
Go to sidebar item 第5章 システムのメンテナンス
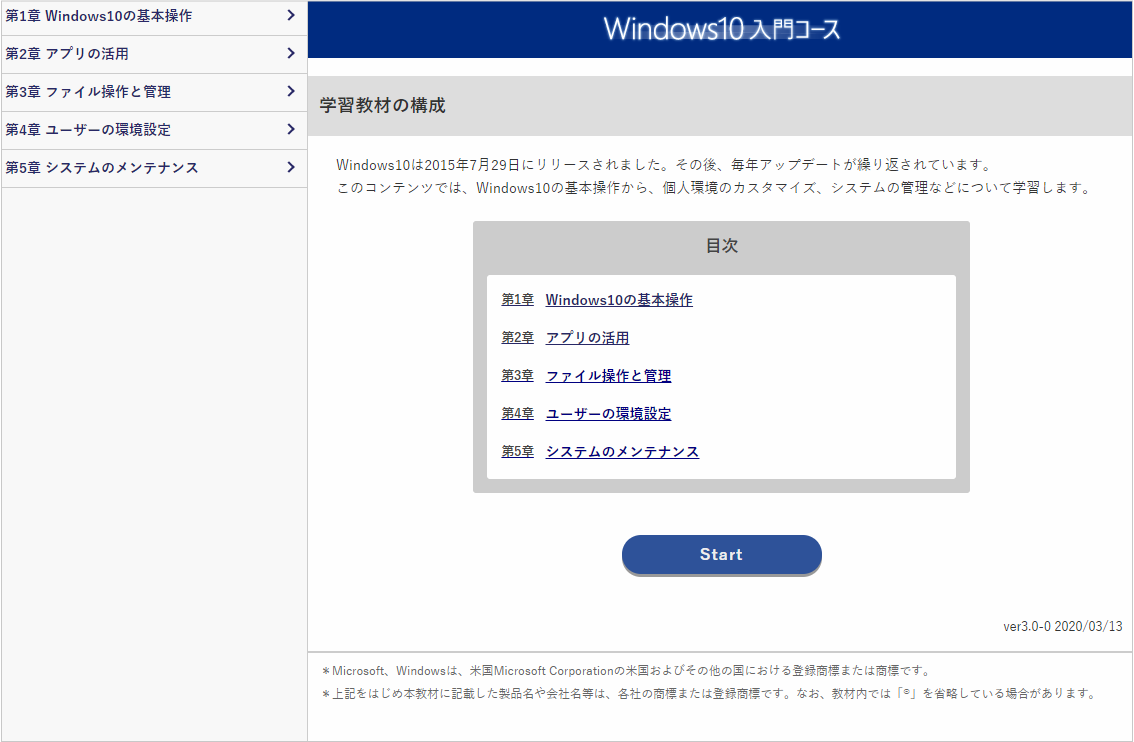tap(154, 168)
